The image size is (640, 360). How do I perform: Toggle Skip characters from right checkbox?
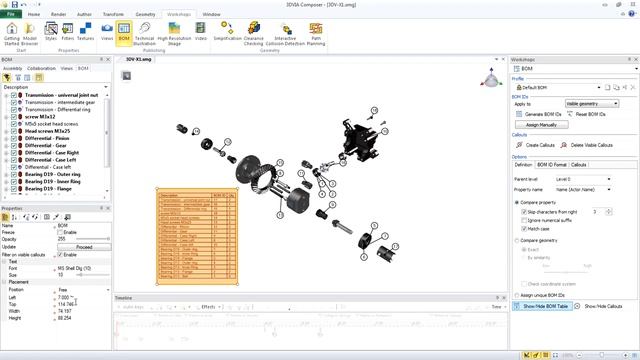[524, 212]
